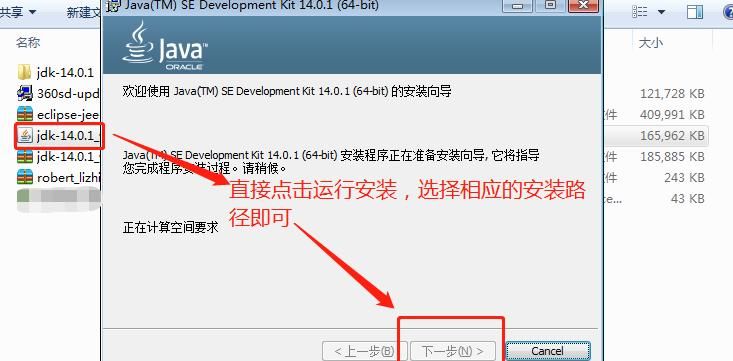Click the 上一步(B) button
The height and width of the screenshot is (361, 733).
coord(365,351)
